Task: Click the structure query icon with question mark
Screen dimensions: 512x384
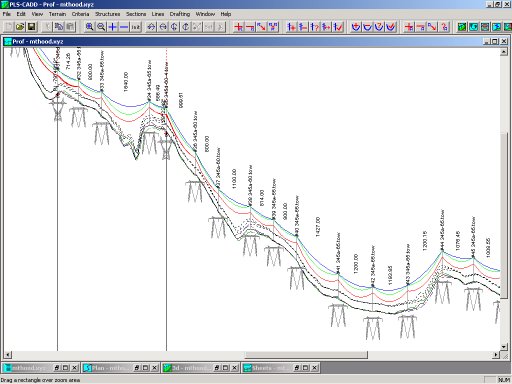Action: pyautogui.click(x=315, y=27)
